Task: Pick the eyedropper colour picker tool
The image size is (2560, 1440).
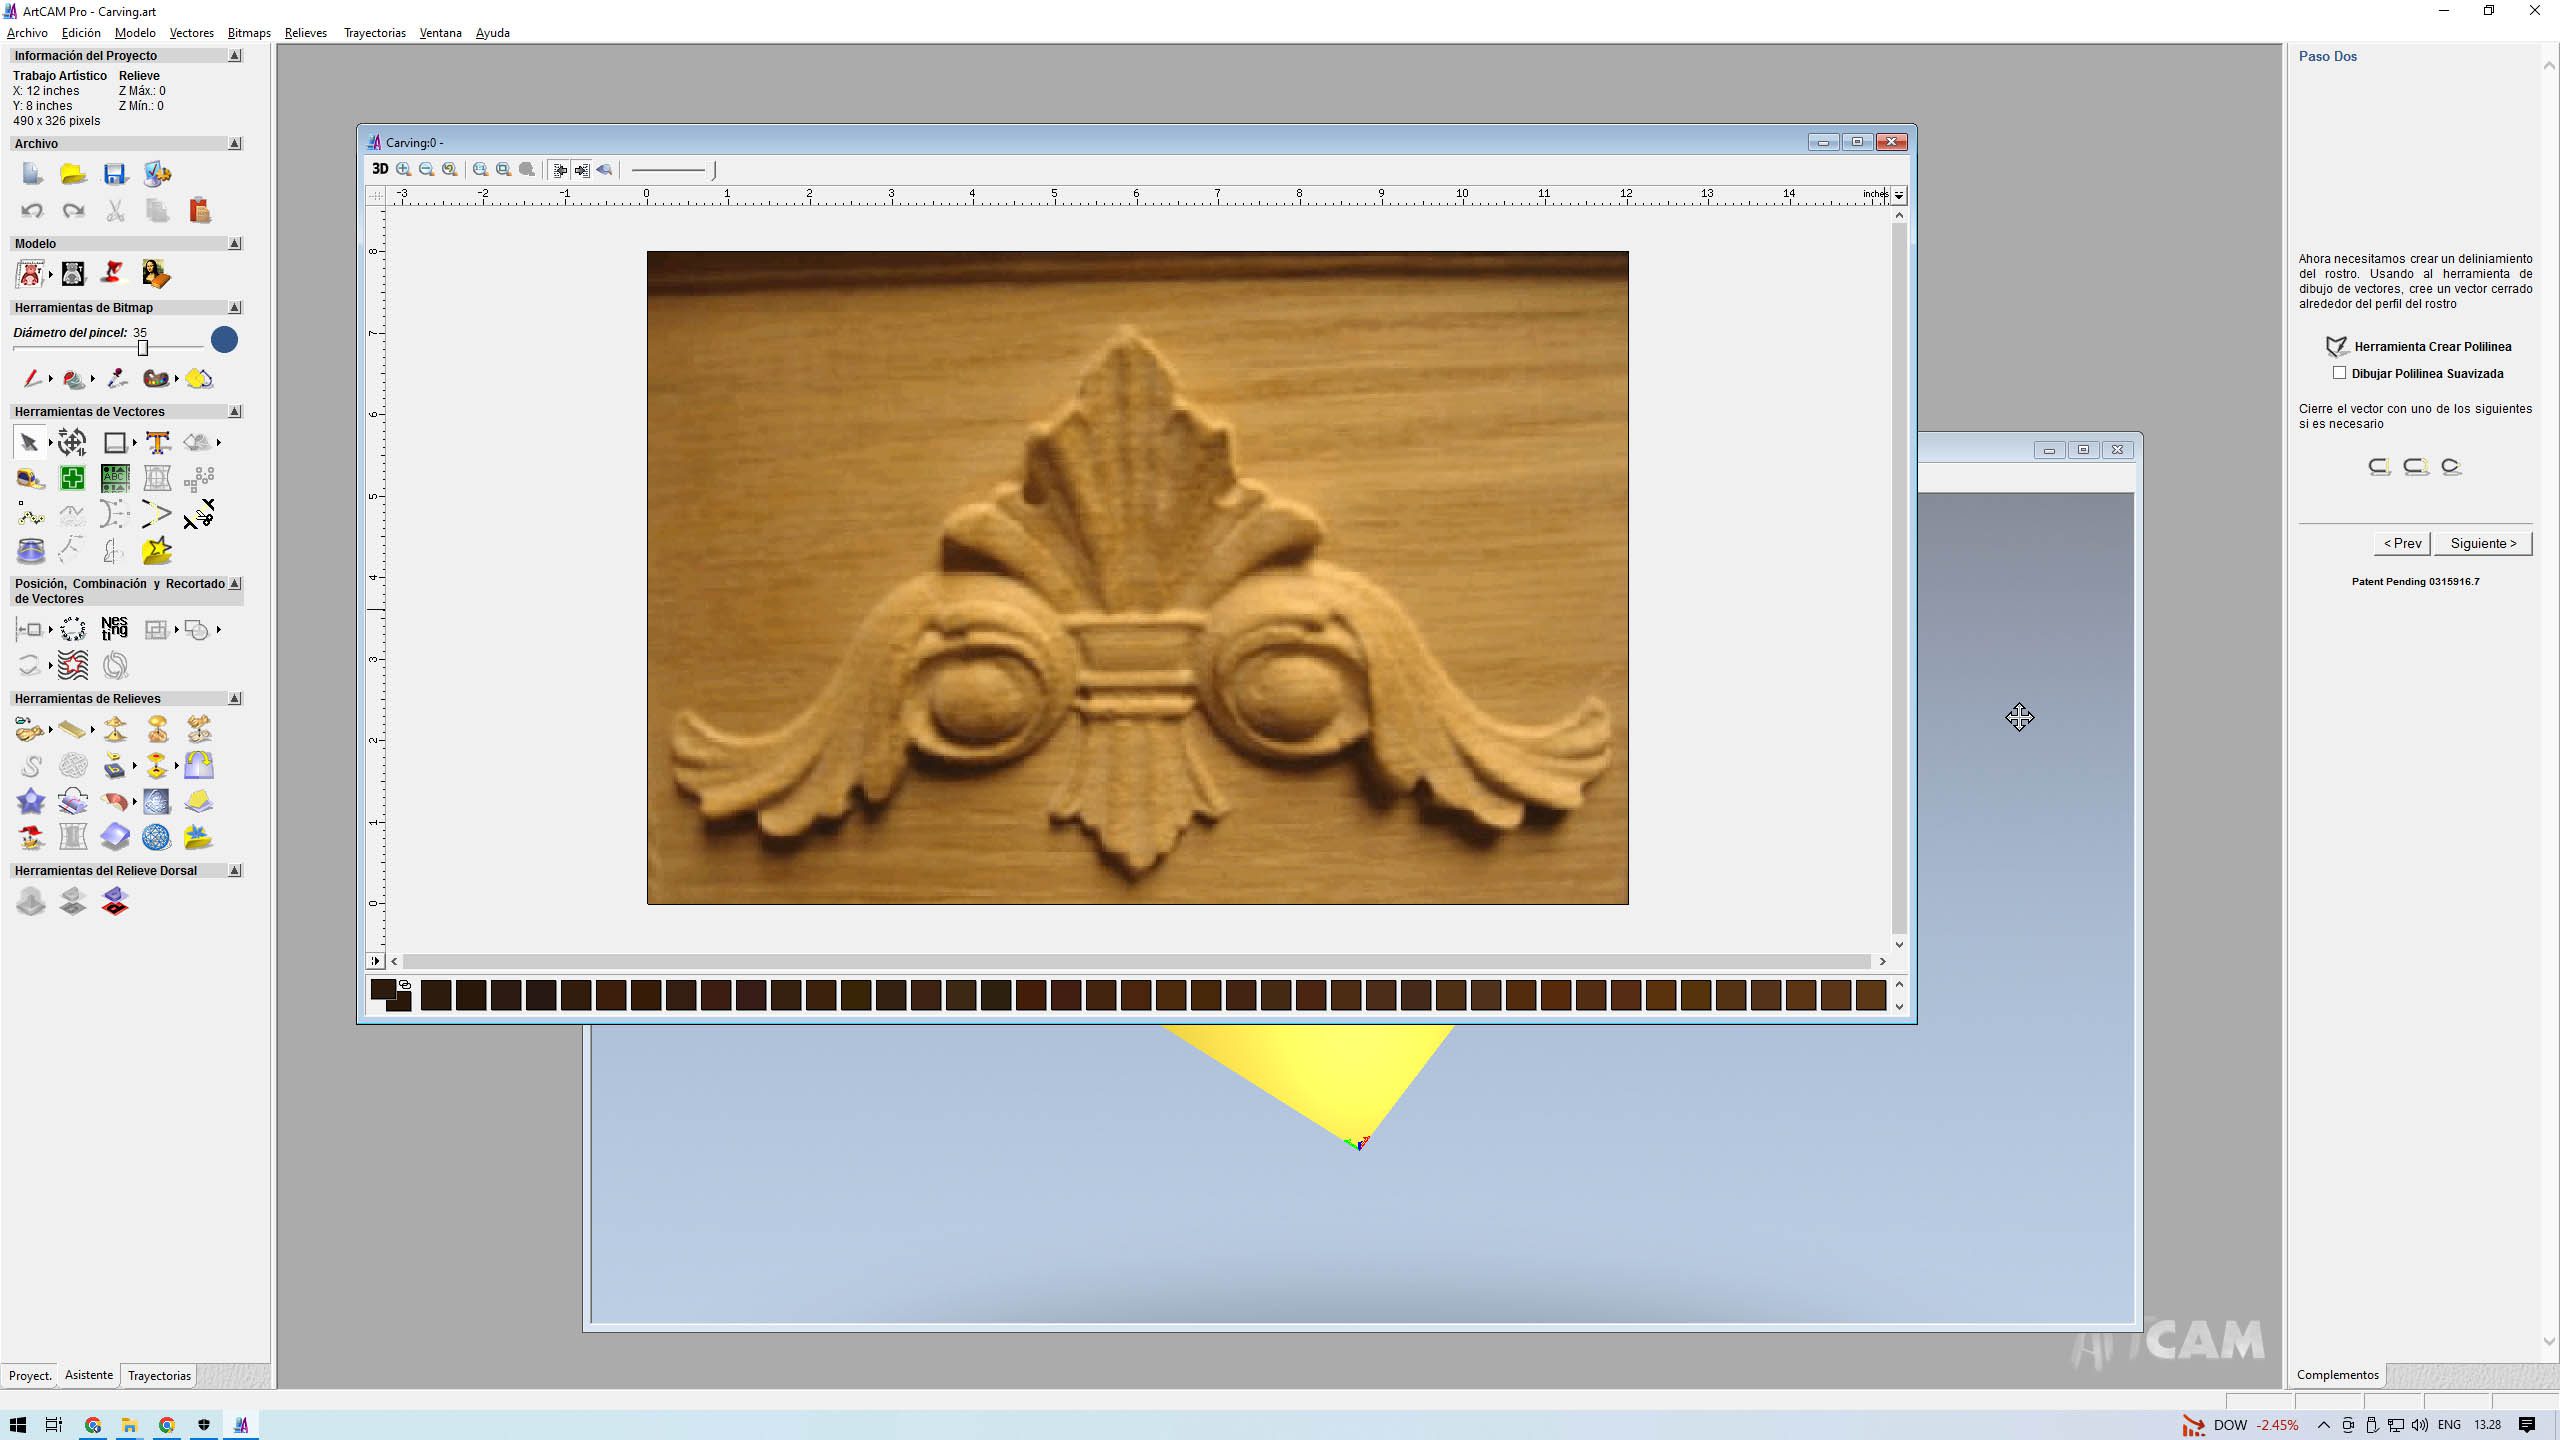Action: (116, 378)
